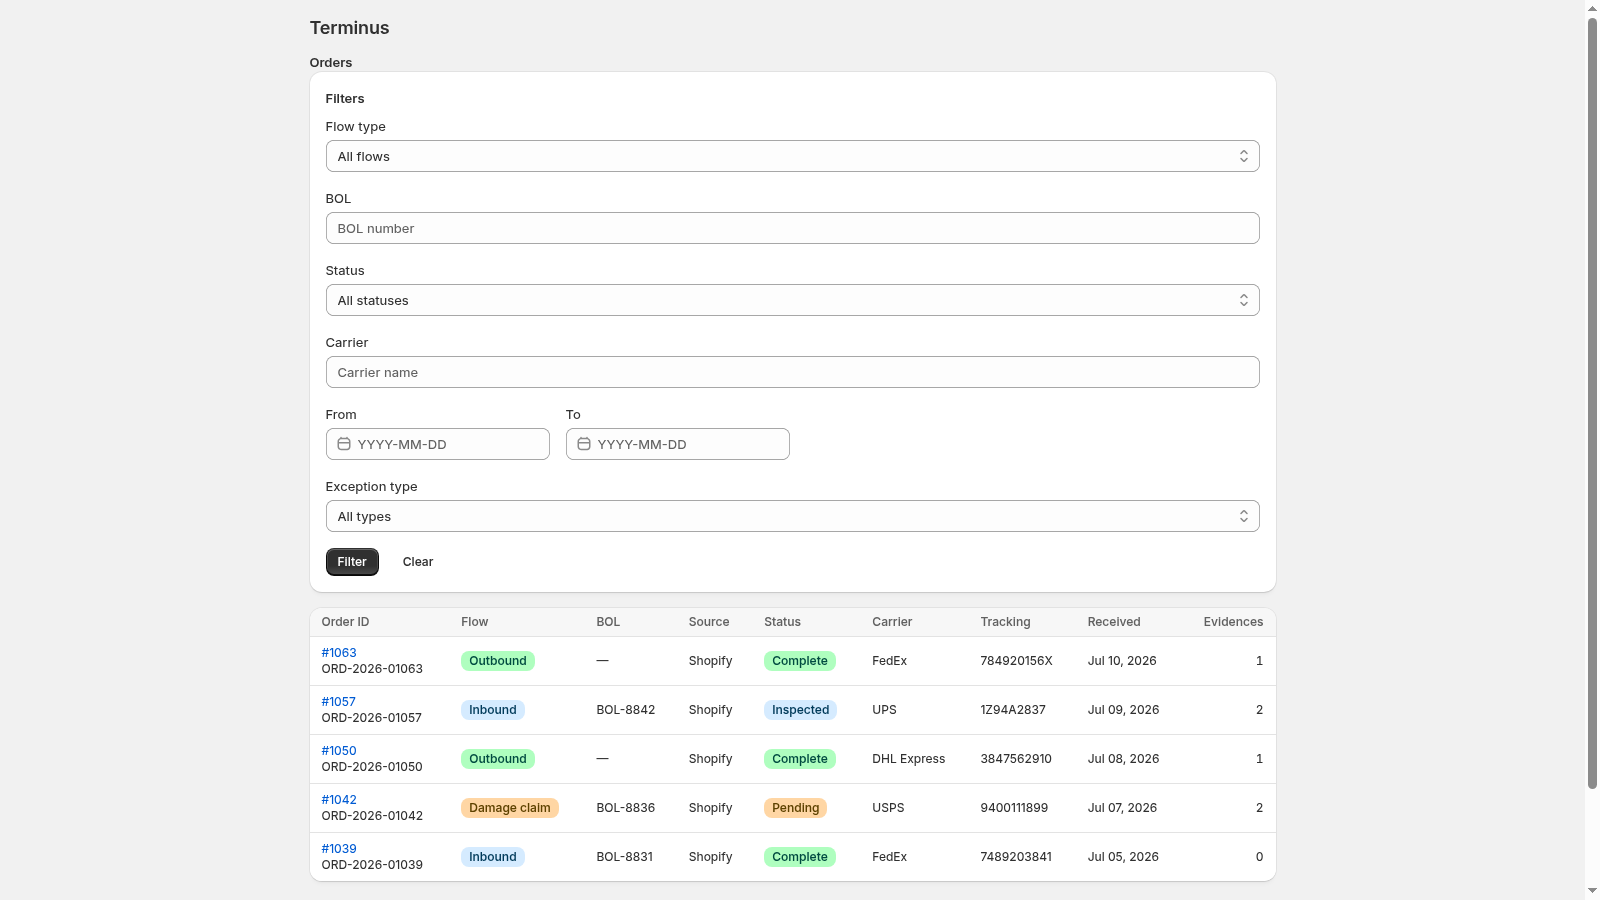This screenshot has width=1600, height=900.
Task: Focus the Carrier name input field
Action: pos(792,372)
